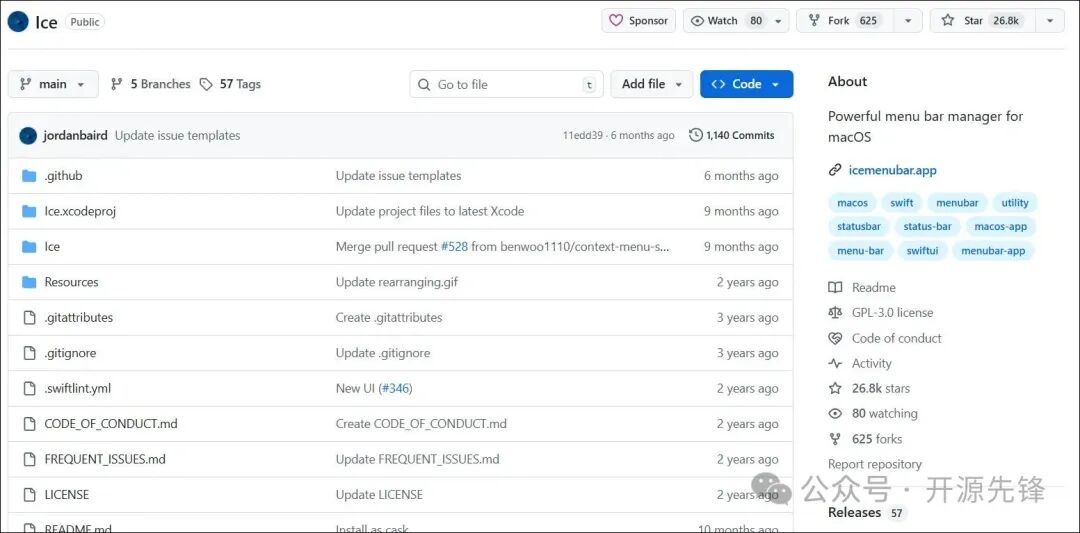Open the main branch selector dropdown
This screenshot has height=533, width=1080.
(x=53, y=84)
